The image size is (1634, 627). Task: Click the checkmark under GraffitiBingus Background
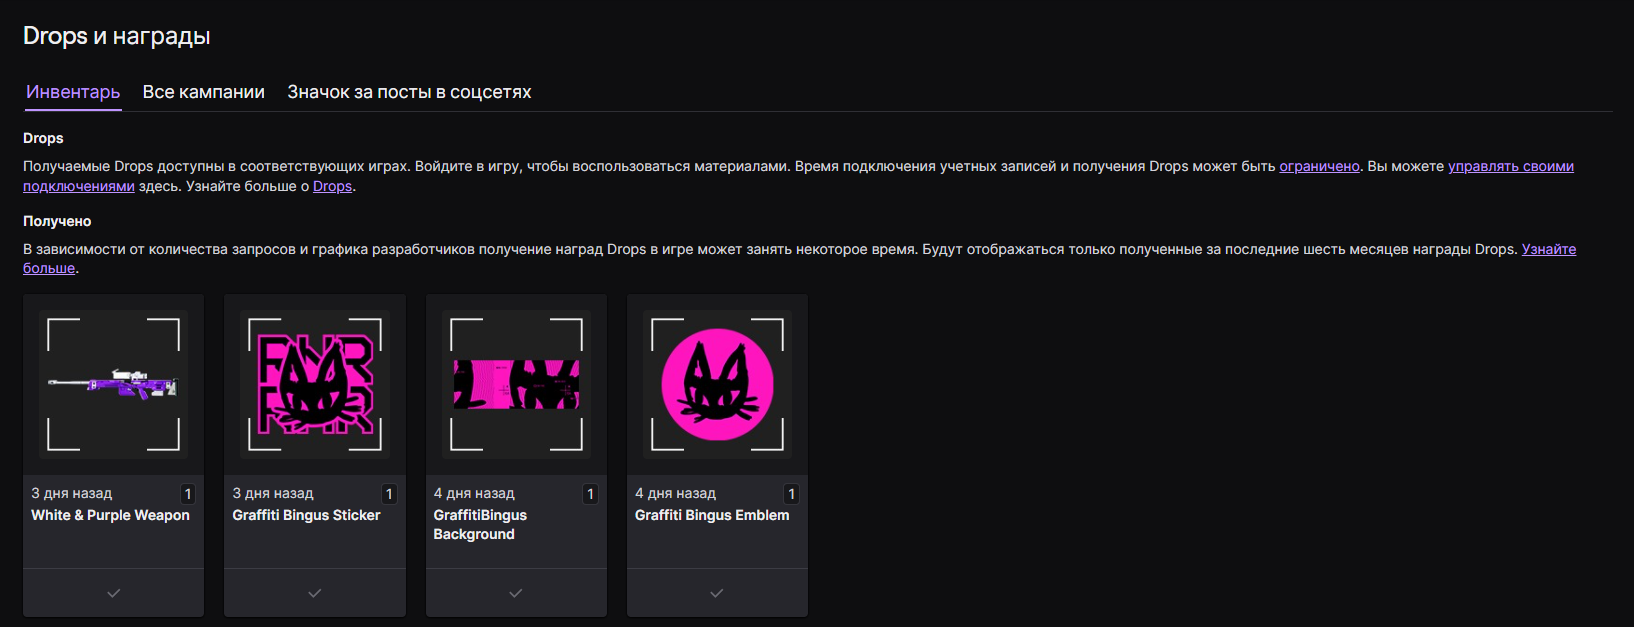pyautogui.click(x=516, y=593)
